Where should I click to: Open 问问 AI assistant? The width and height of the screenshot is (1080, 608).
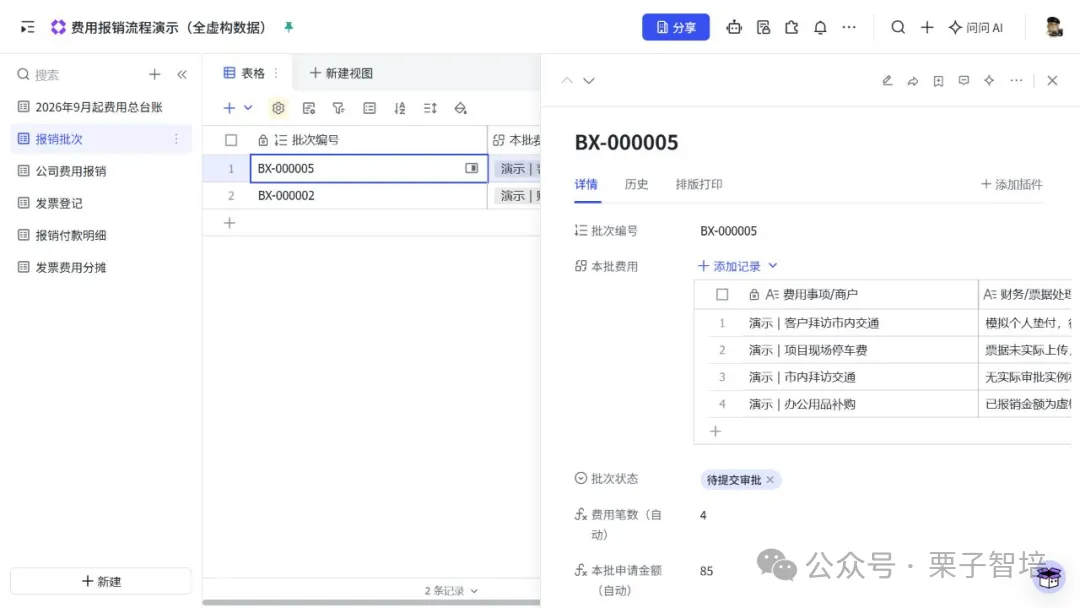click(976, 28)
